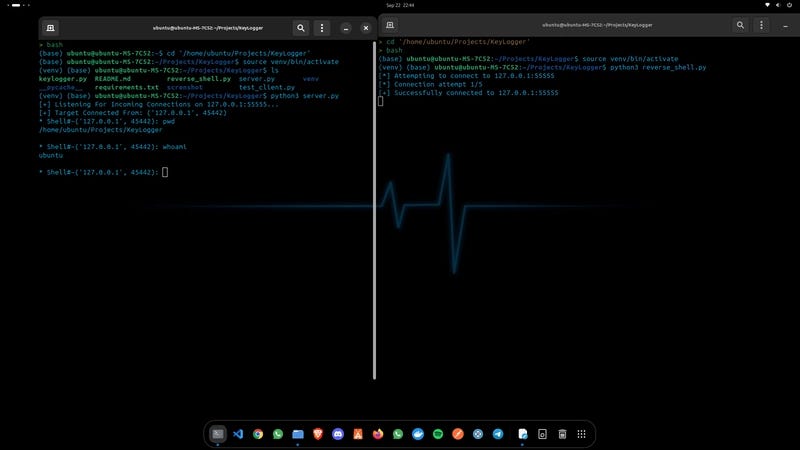Click 'Successfully connected to 127.0.0.1:55555' line

point(468,93)
